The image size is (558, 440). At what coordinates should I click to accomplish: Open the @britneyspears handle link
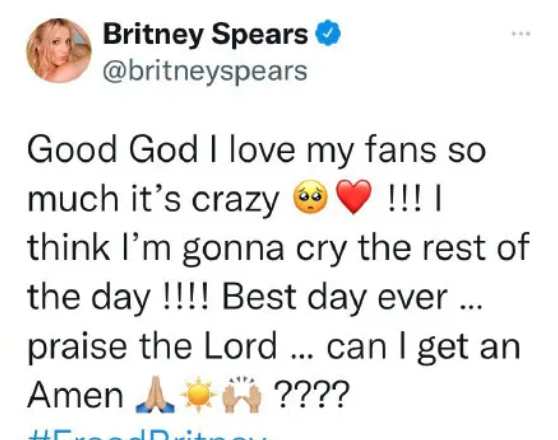click(205, 71)
